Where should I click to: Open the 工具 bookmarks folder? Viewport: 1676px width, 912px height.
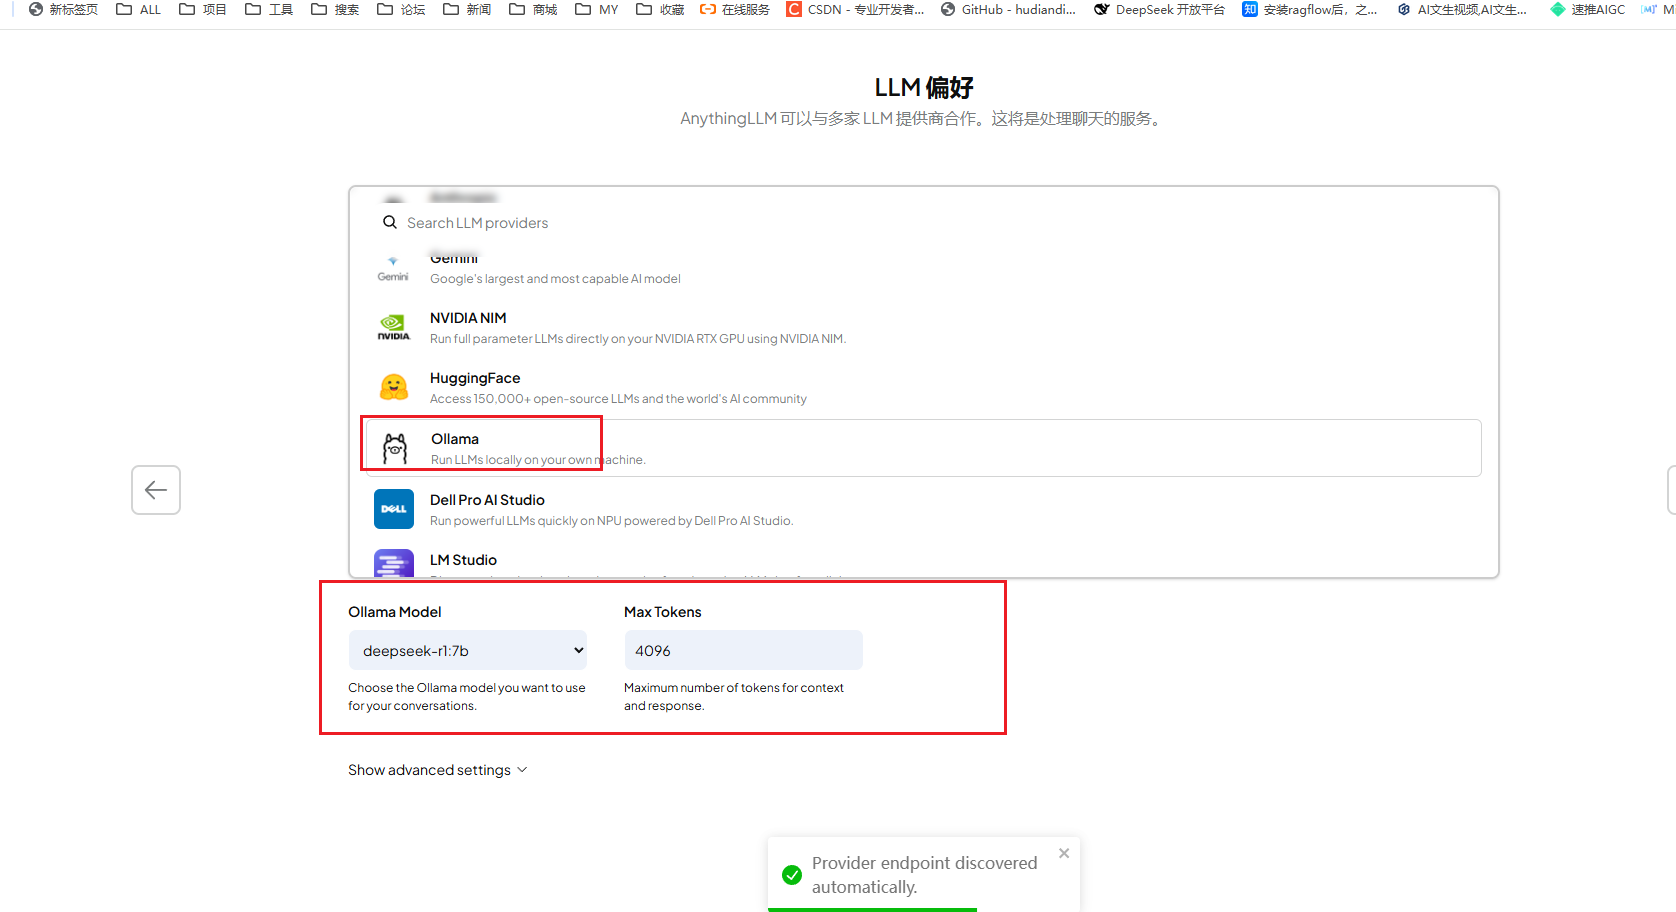[x=269, y=10]
